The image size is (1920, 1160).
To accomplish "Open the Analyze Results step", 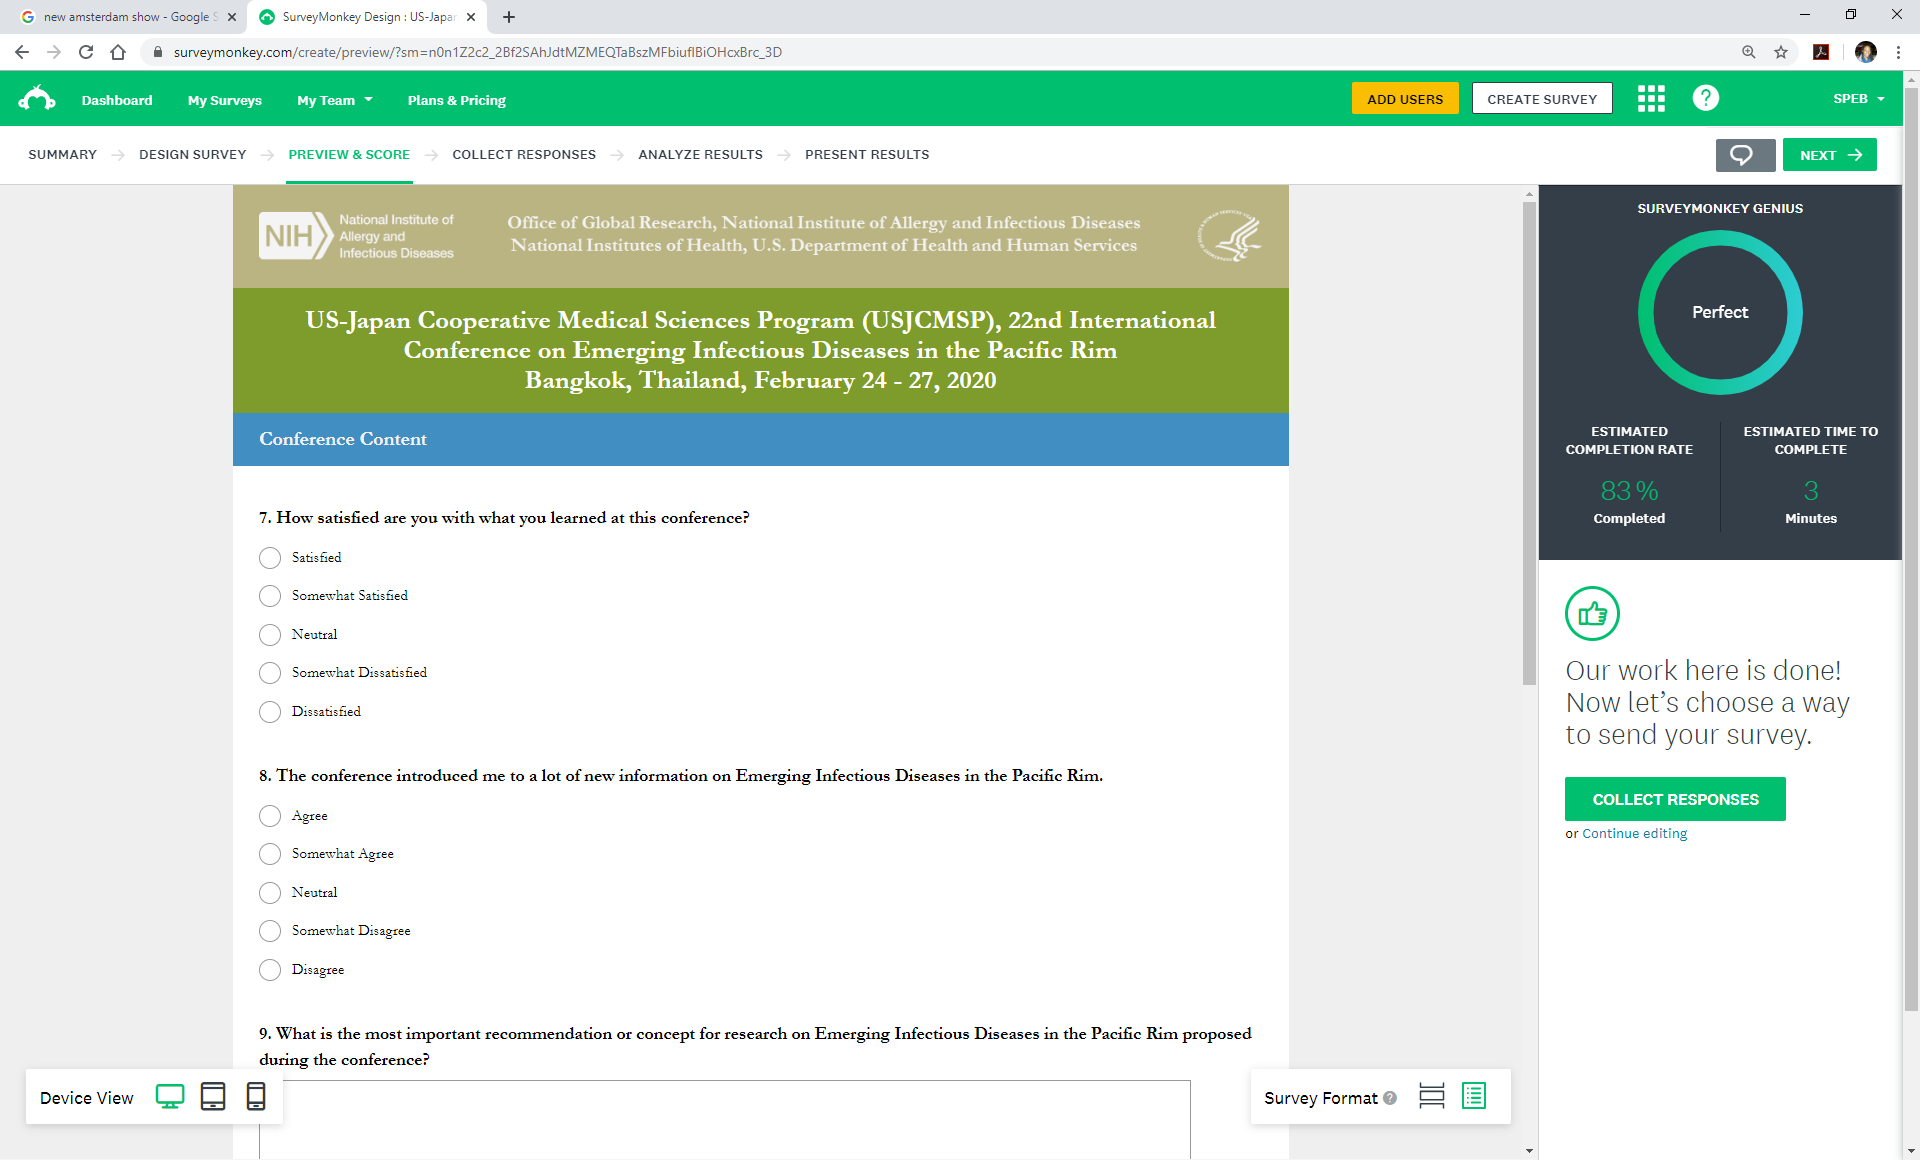I will 700,155.
